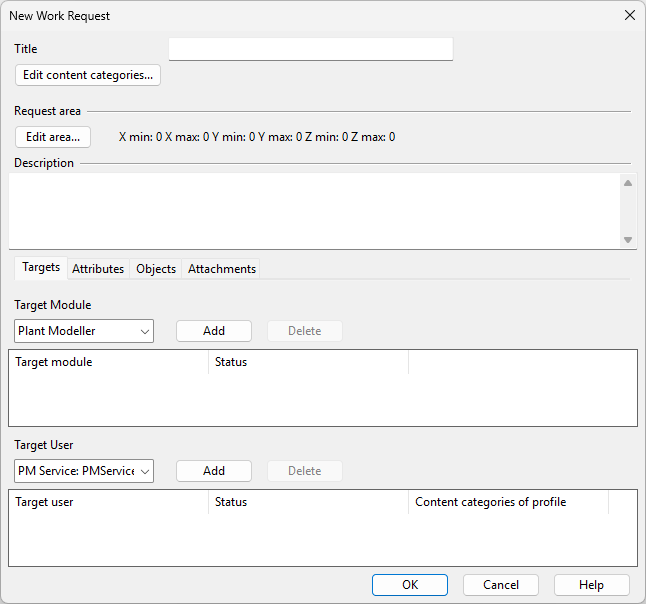Open the Attachments tab

[x=222, y=269]
